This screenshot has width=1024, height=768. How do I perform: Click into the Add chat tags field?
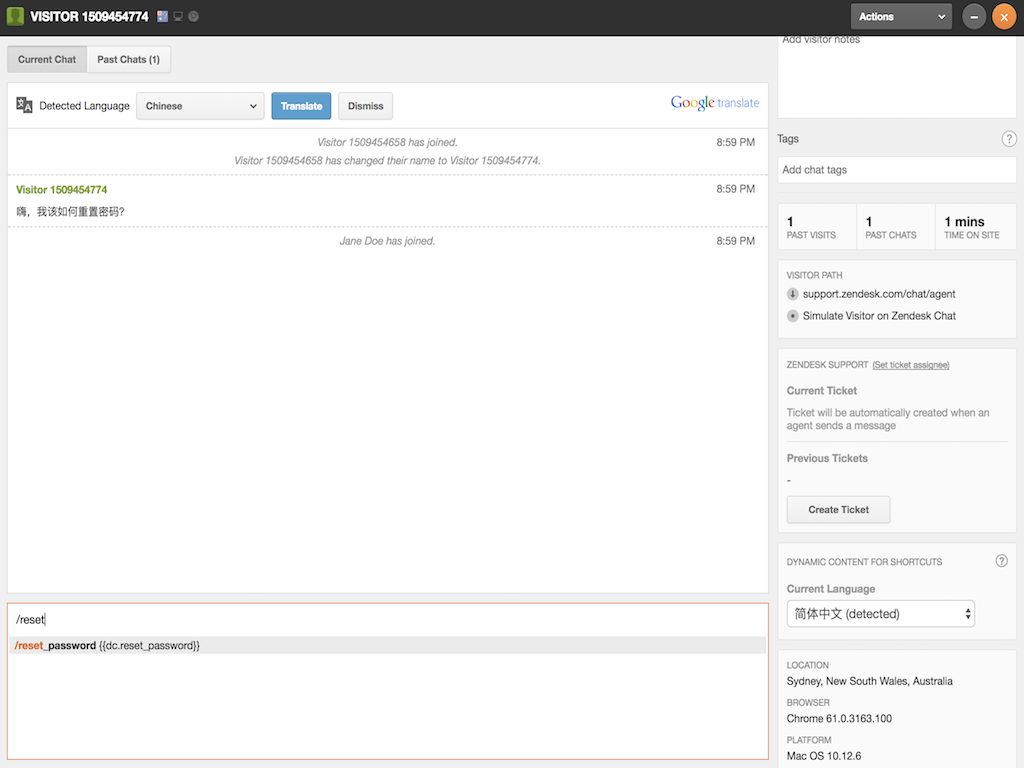896,170
